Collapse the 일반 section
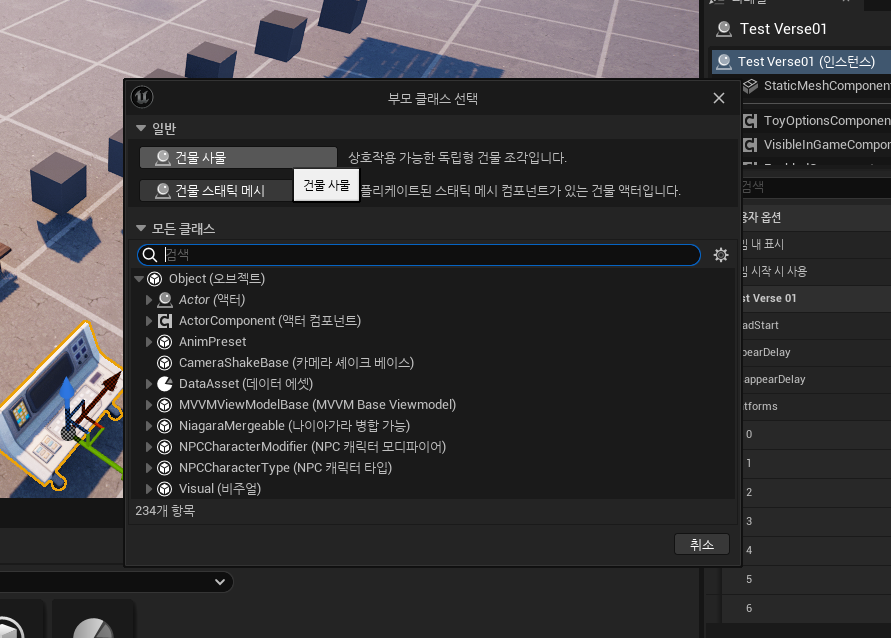 point(141,129)
